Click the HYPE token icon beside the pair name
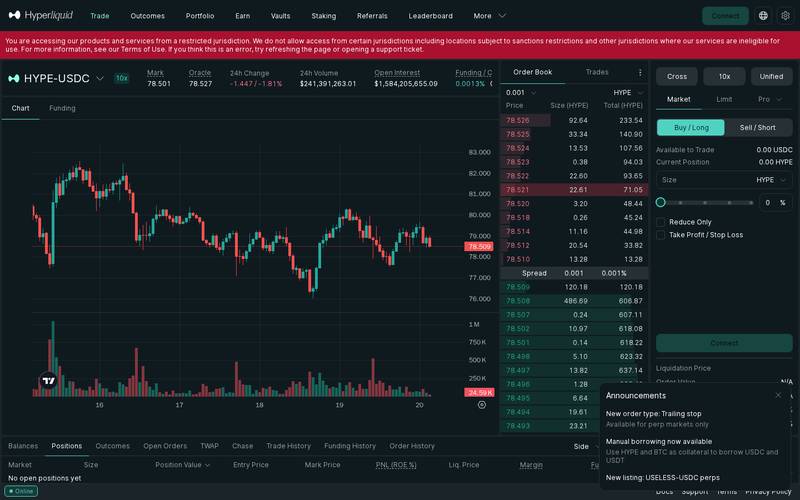The height and width of the screenshot is (500, 800). pos(14,78)
